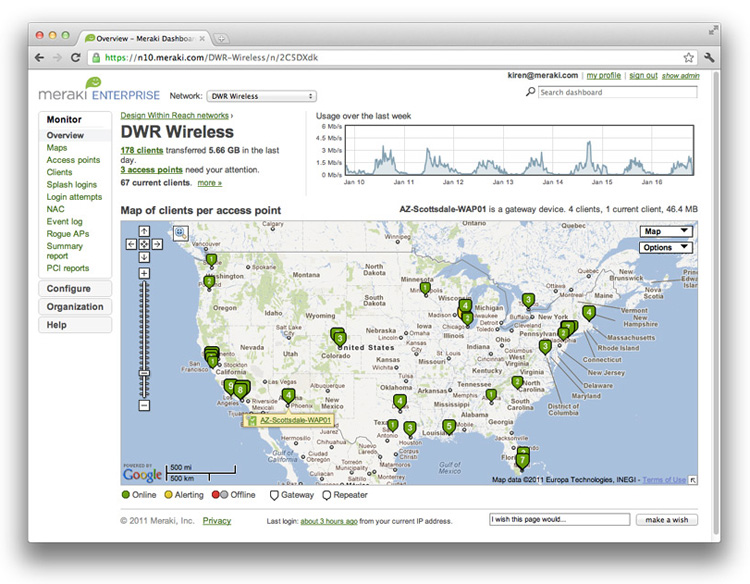Select the Overview - Meraki Dashboard tab
The width and height of the screenshot is (750, 584).
[x=146, y=38]
